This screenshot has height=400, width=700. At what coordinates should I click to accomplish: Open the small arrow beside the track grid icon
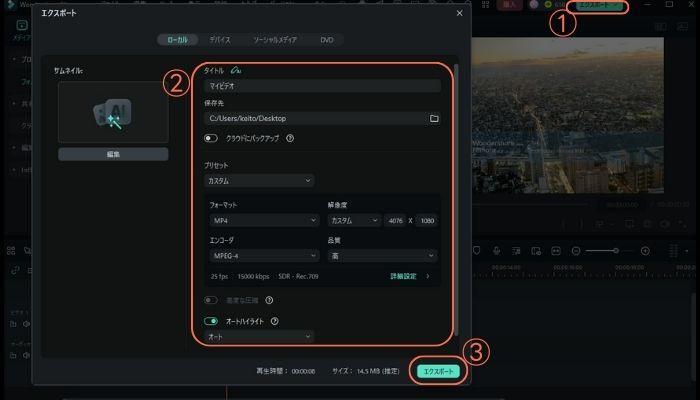coord(687,251)
